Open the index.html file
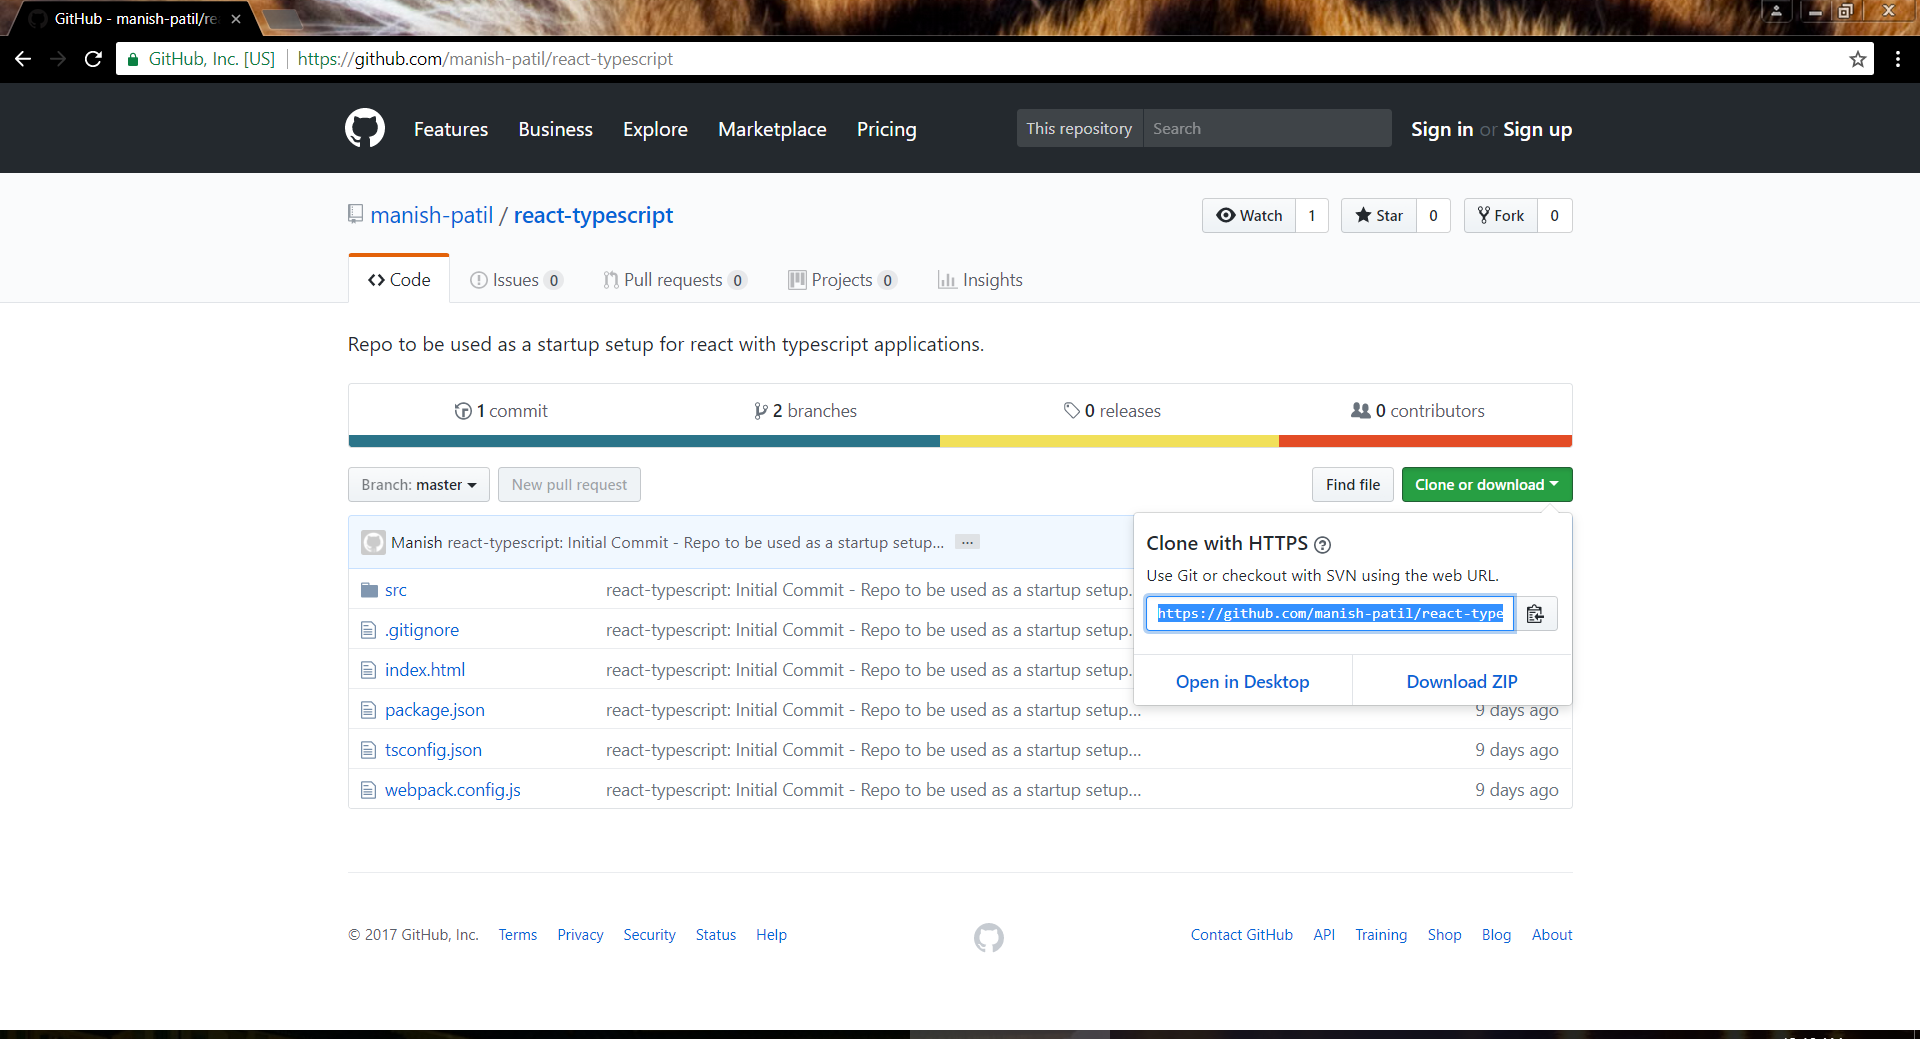Screen dimensions: 1920x1039 [425, 670]
